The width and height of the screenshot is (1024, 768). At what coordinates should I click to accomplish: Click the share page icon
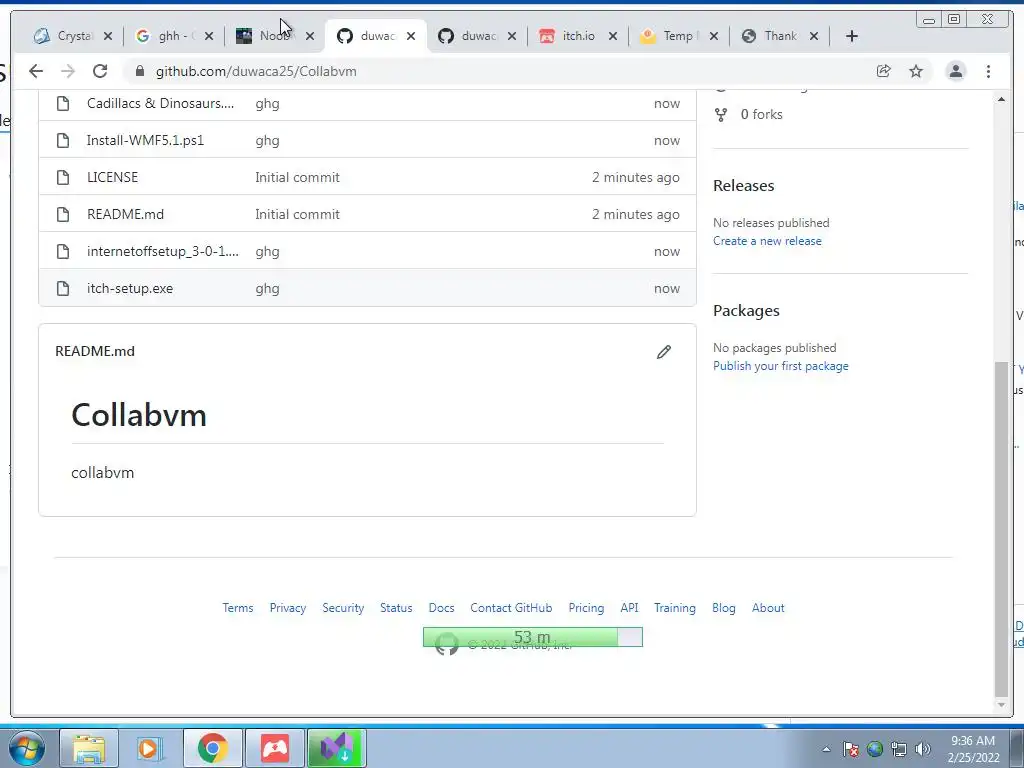click(x=884, y=71)
